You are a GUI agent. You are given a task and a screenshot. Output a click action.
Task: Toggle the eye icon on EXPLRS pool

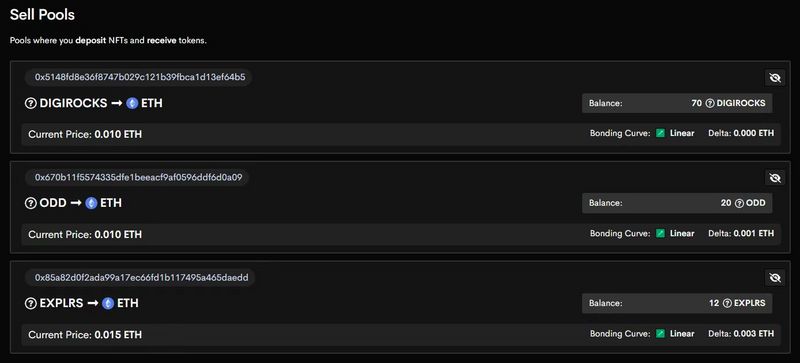pos(774,278)
